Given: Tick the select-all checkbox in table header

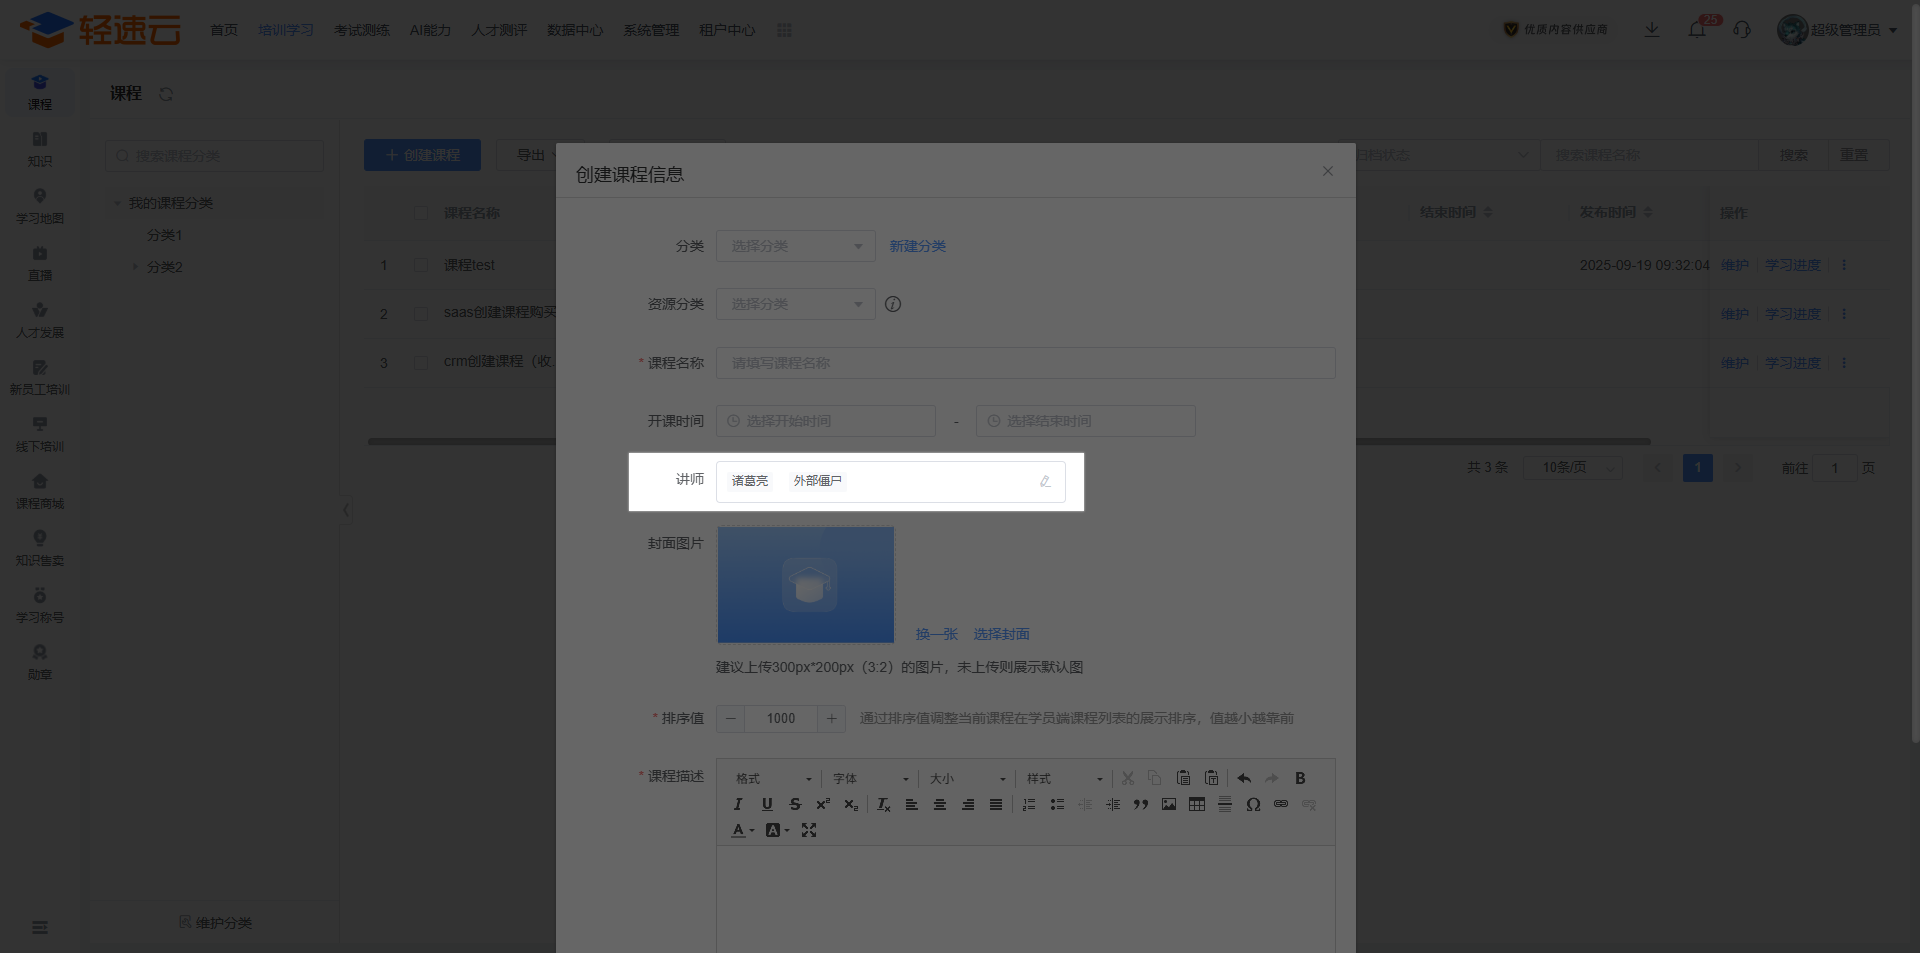Looking at the screenshot, I should click(x=421, y=213).
